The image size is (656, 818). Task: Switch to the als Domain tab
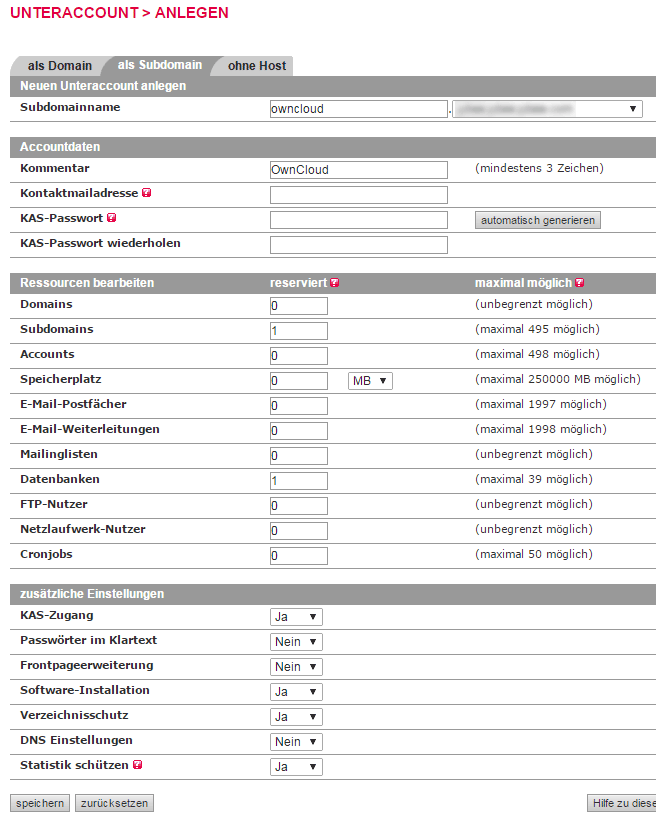tap(59, 66)
